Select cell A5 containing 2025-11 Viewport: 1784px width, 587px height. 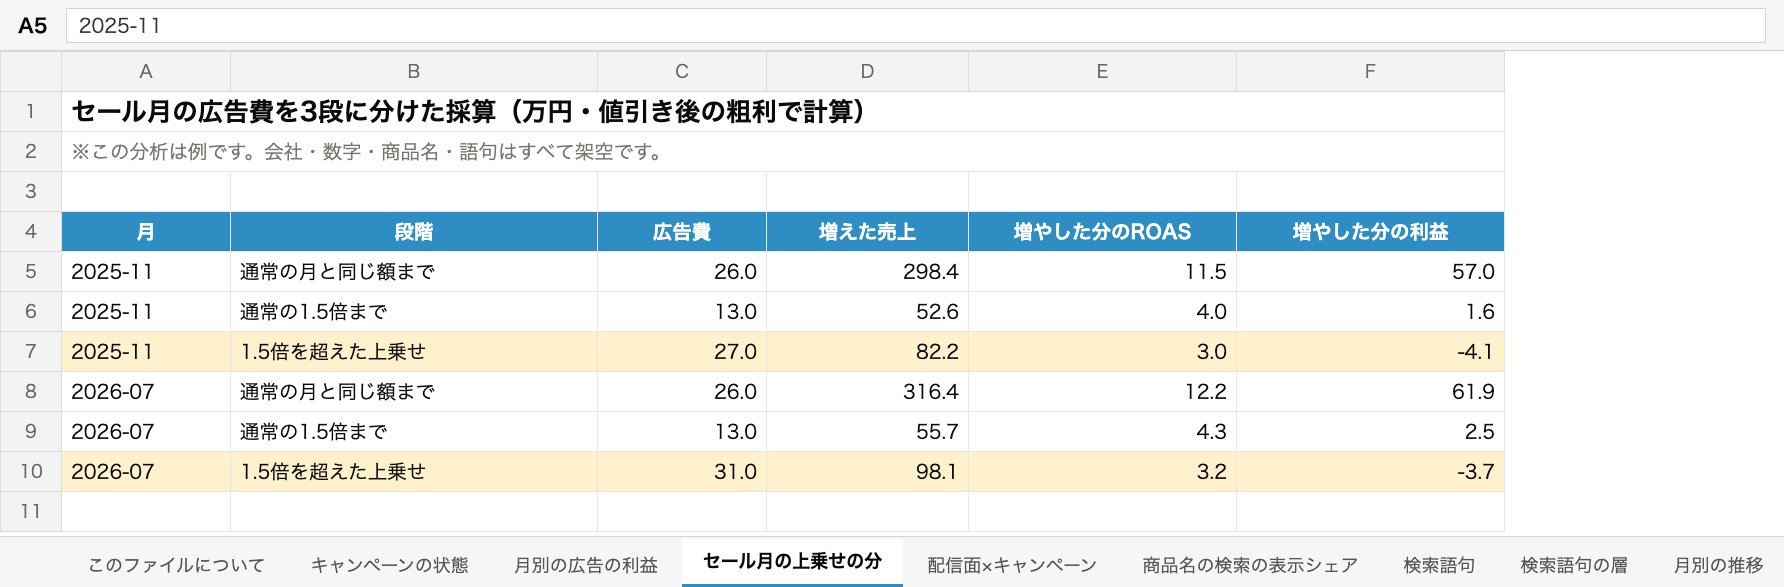(x=146, y=272)
